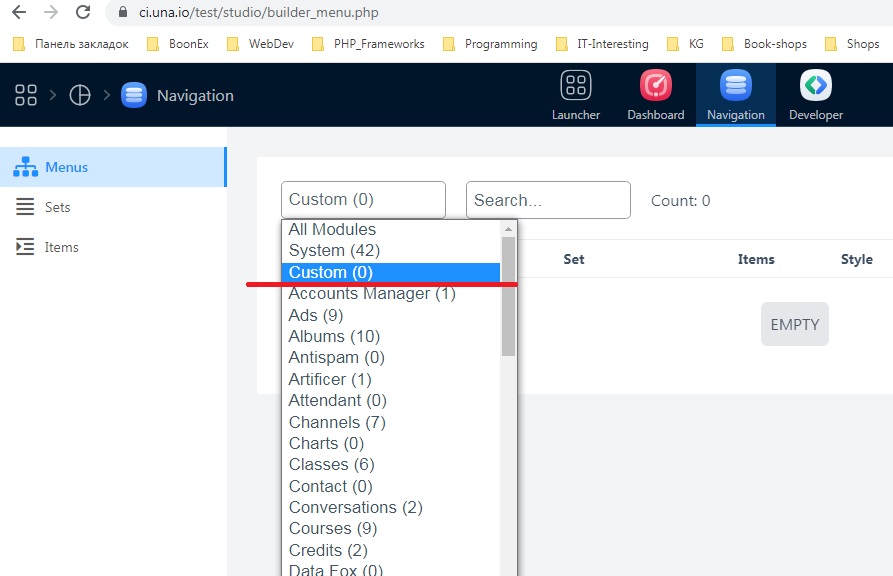The width and height of the screenshot is (893, 576).
Task: Open Items in the left sidebar
Action: (x=61, y=247)
